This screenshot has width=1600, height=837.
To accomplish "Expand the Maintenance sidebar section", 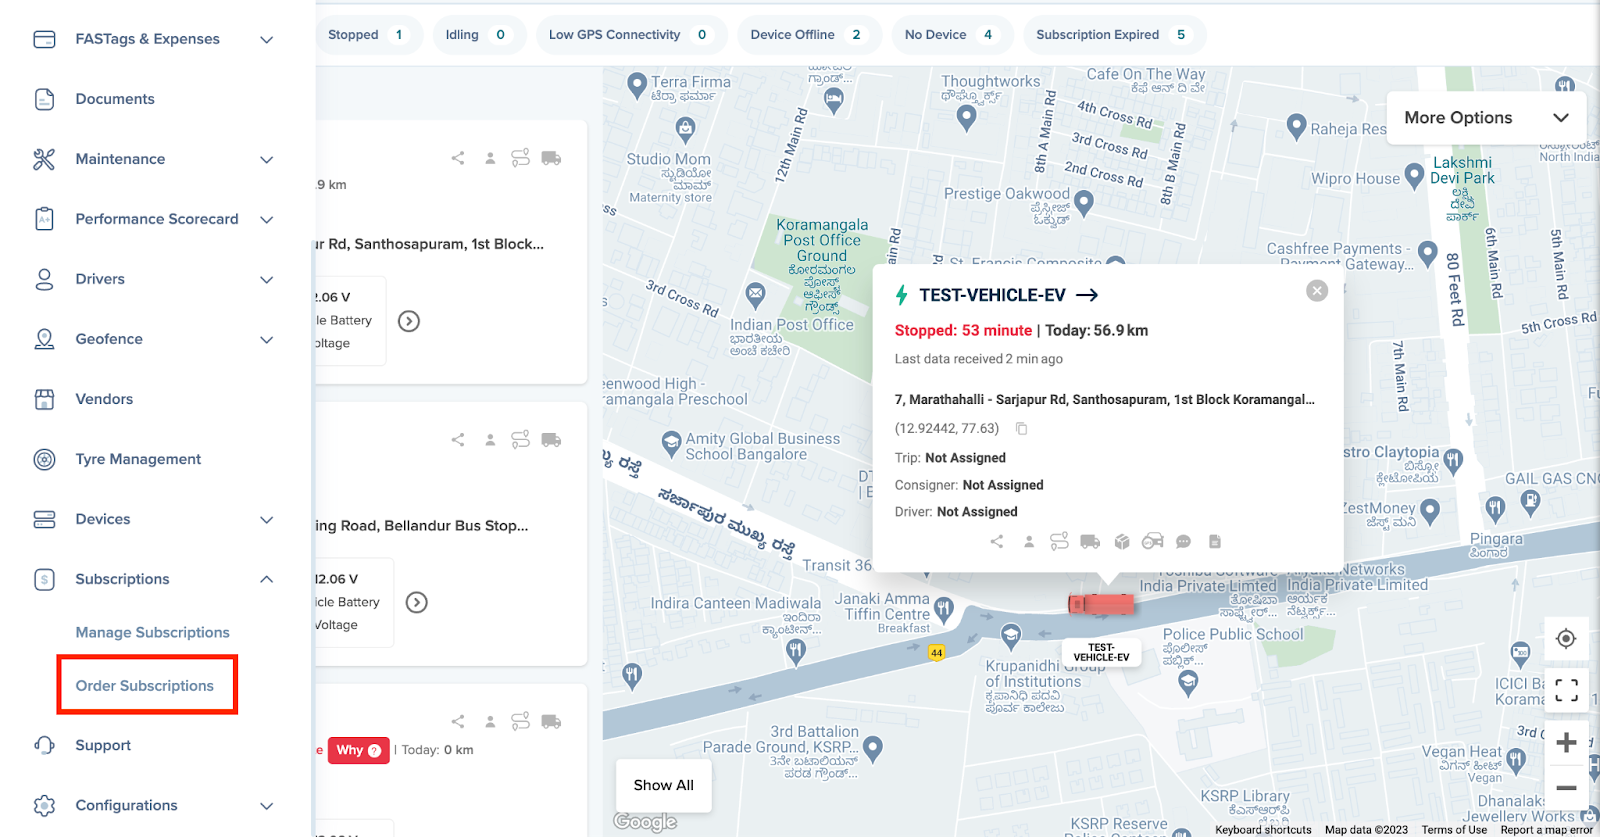I will tap(266, 159).
